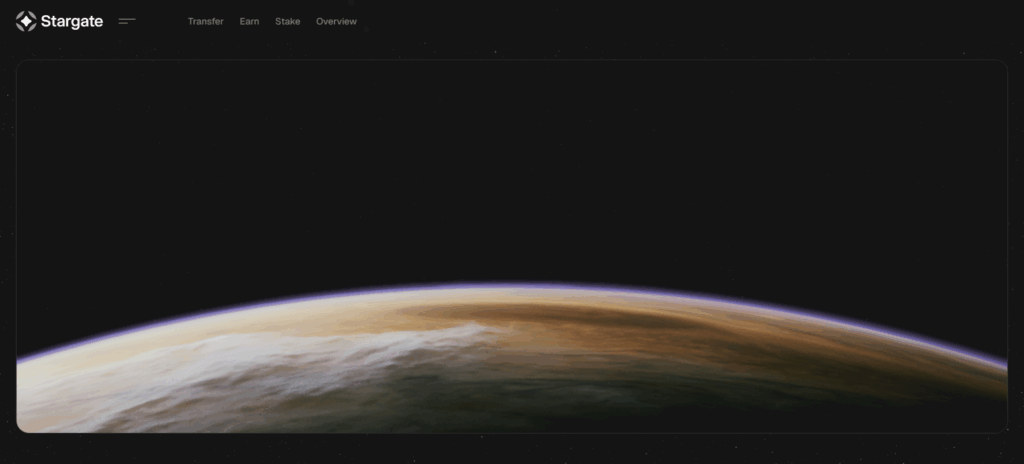
Task: Click the top-left corner of banner panel
Action: tap(21, 65)
